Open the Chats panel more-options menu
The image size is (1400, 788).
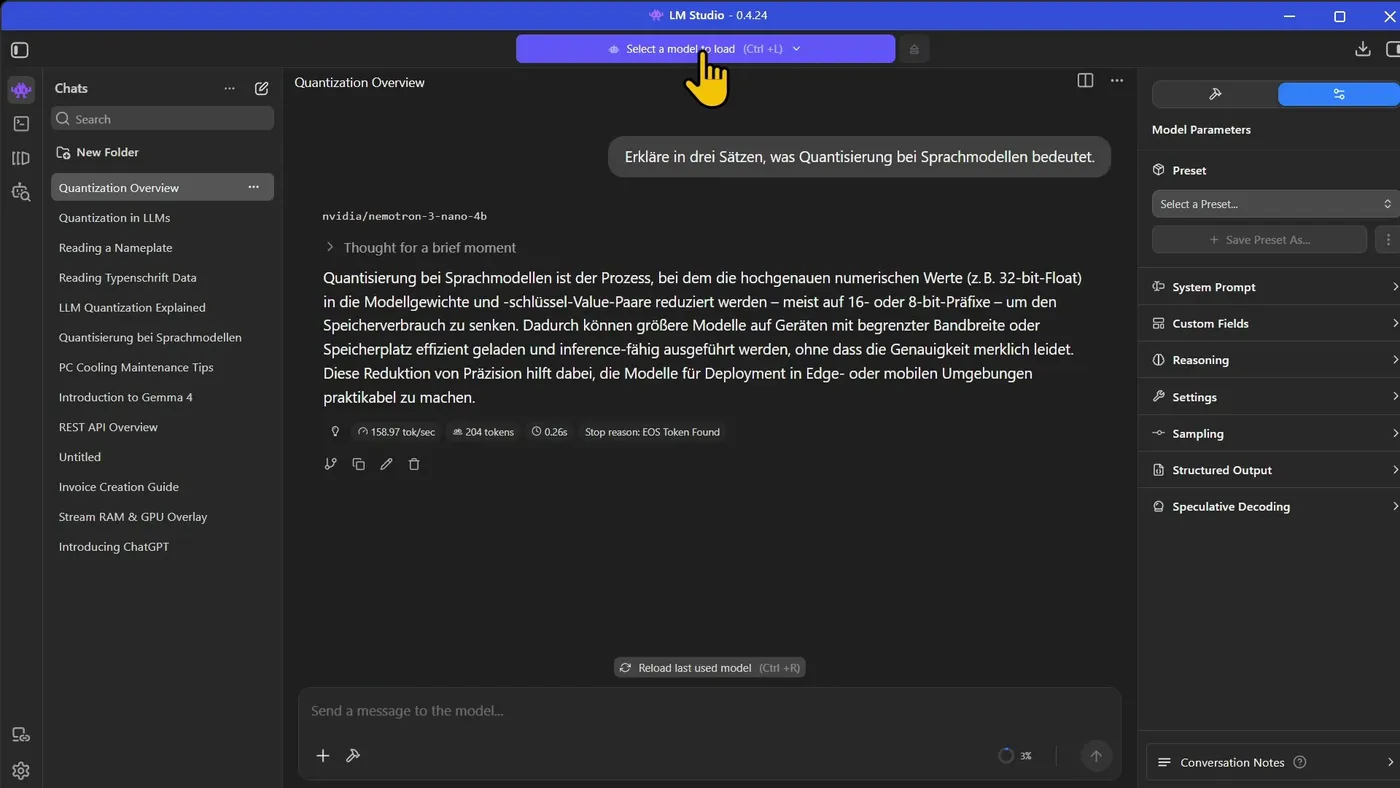click(230, 88)
